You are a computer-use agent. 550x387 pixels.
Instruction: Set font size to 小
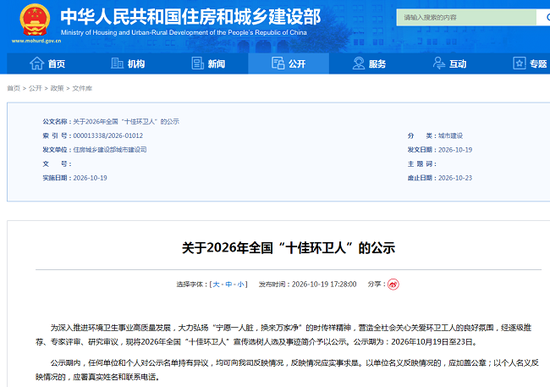point(241,284)
